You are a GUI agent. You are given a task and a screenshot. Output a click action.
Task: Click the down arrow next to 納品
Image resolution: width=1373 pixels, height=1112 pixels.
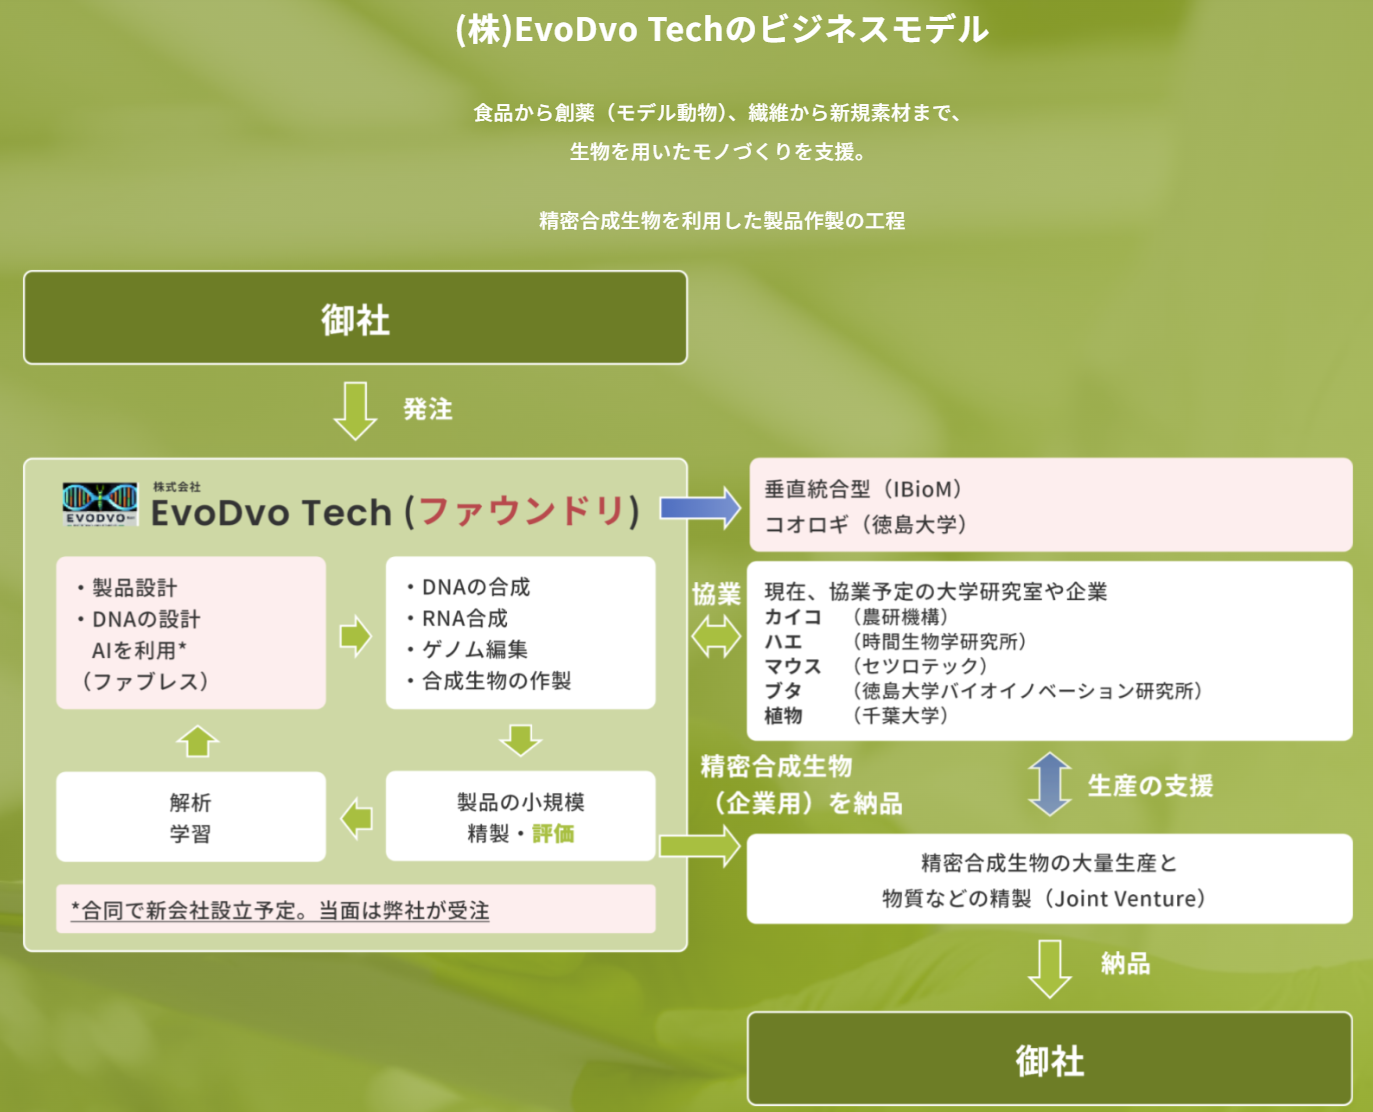point(1049,968)
